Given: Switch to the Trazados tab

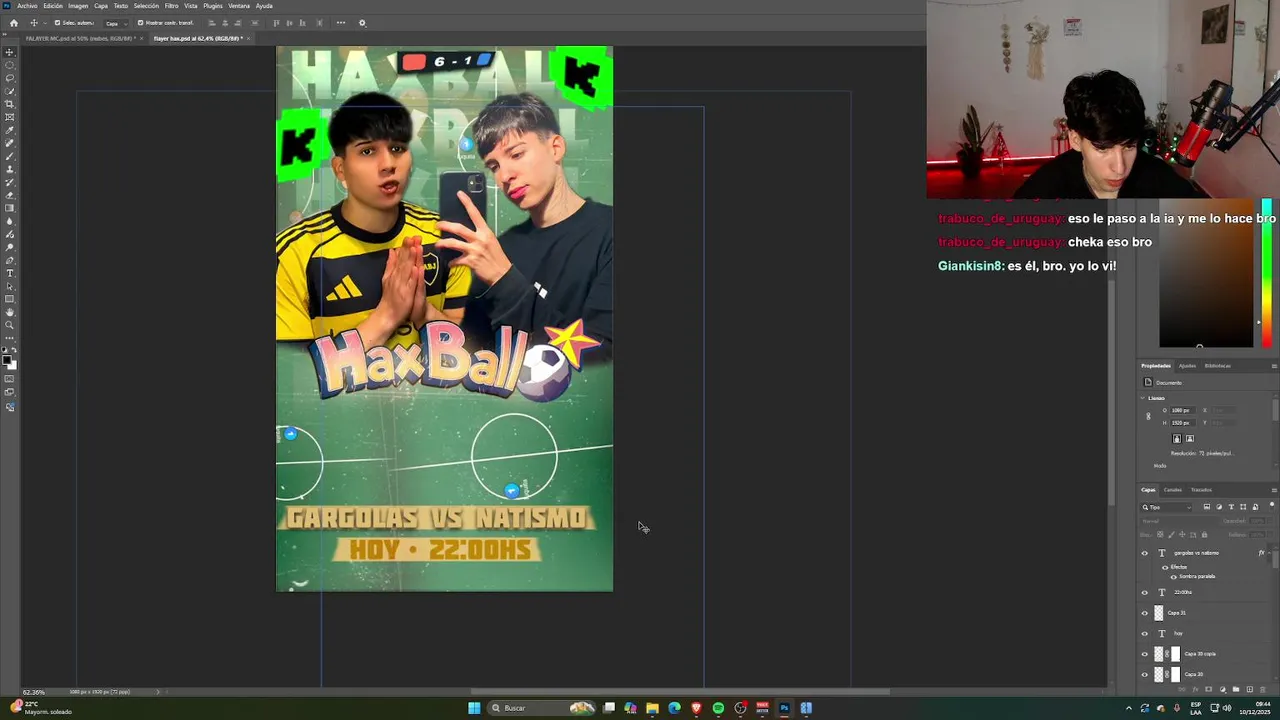Looking at the screenshot, I should click(1201, 490).
